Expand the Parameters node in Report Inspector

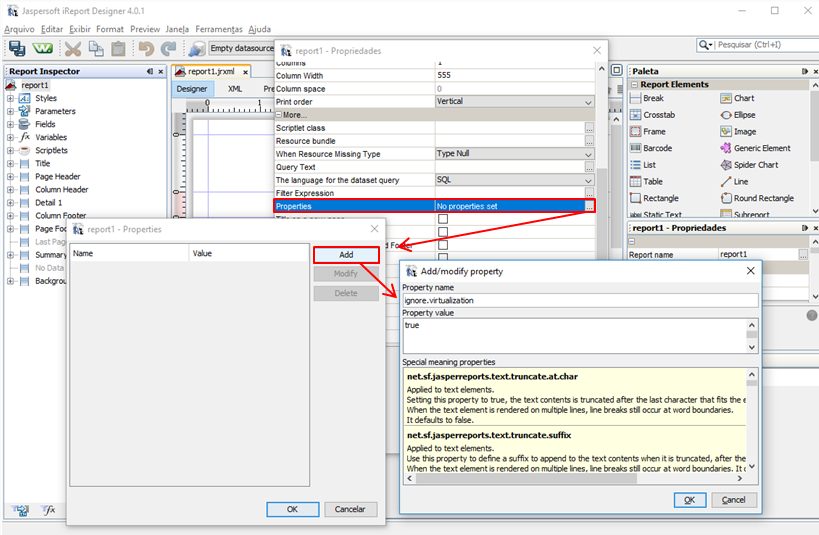tap(10, 111)
